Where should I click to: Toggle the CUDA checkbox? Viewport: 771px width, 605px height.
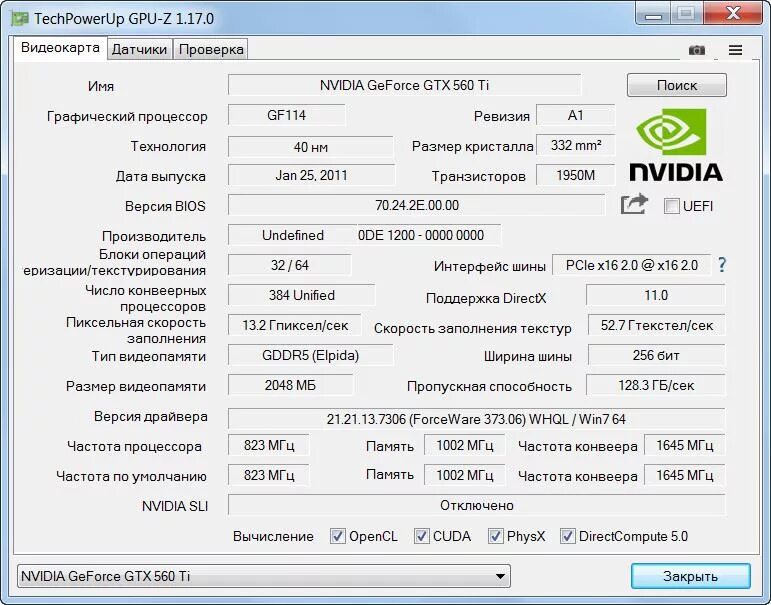[421, 536]
